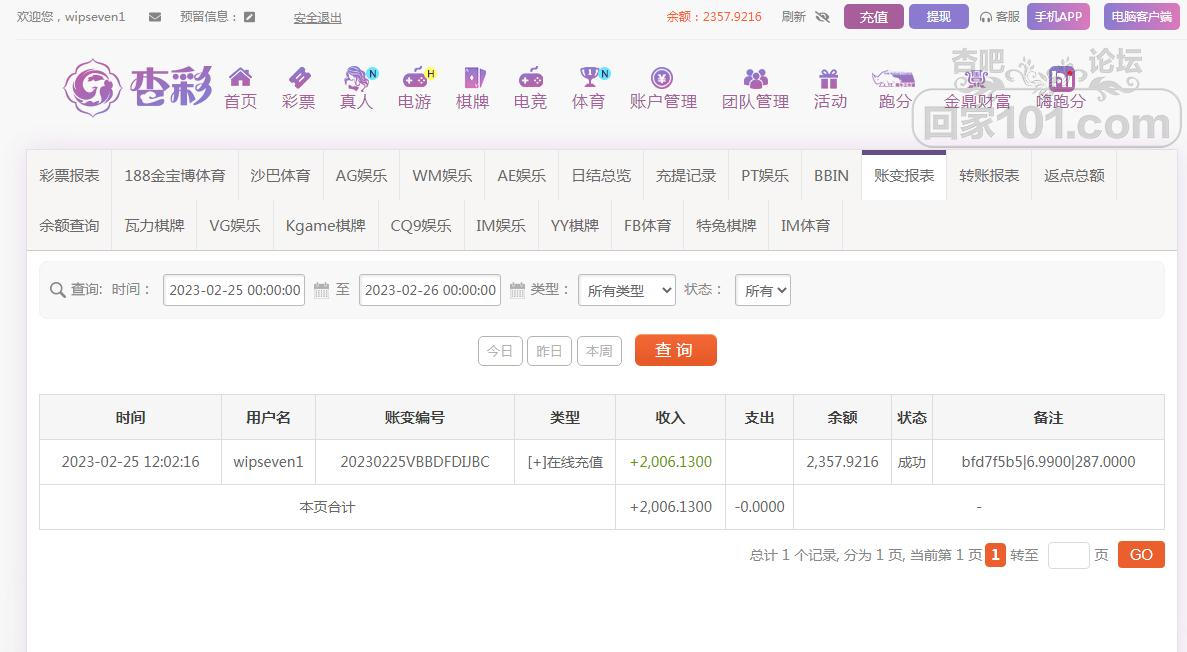
Task: Contact 客服 headset support
Action: coord(999,17)
